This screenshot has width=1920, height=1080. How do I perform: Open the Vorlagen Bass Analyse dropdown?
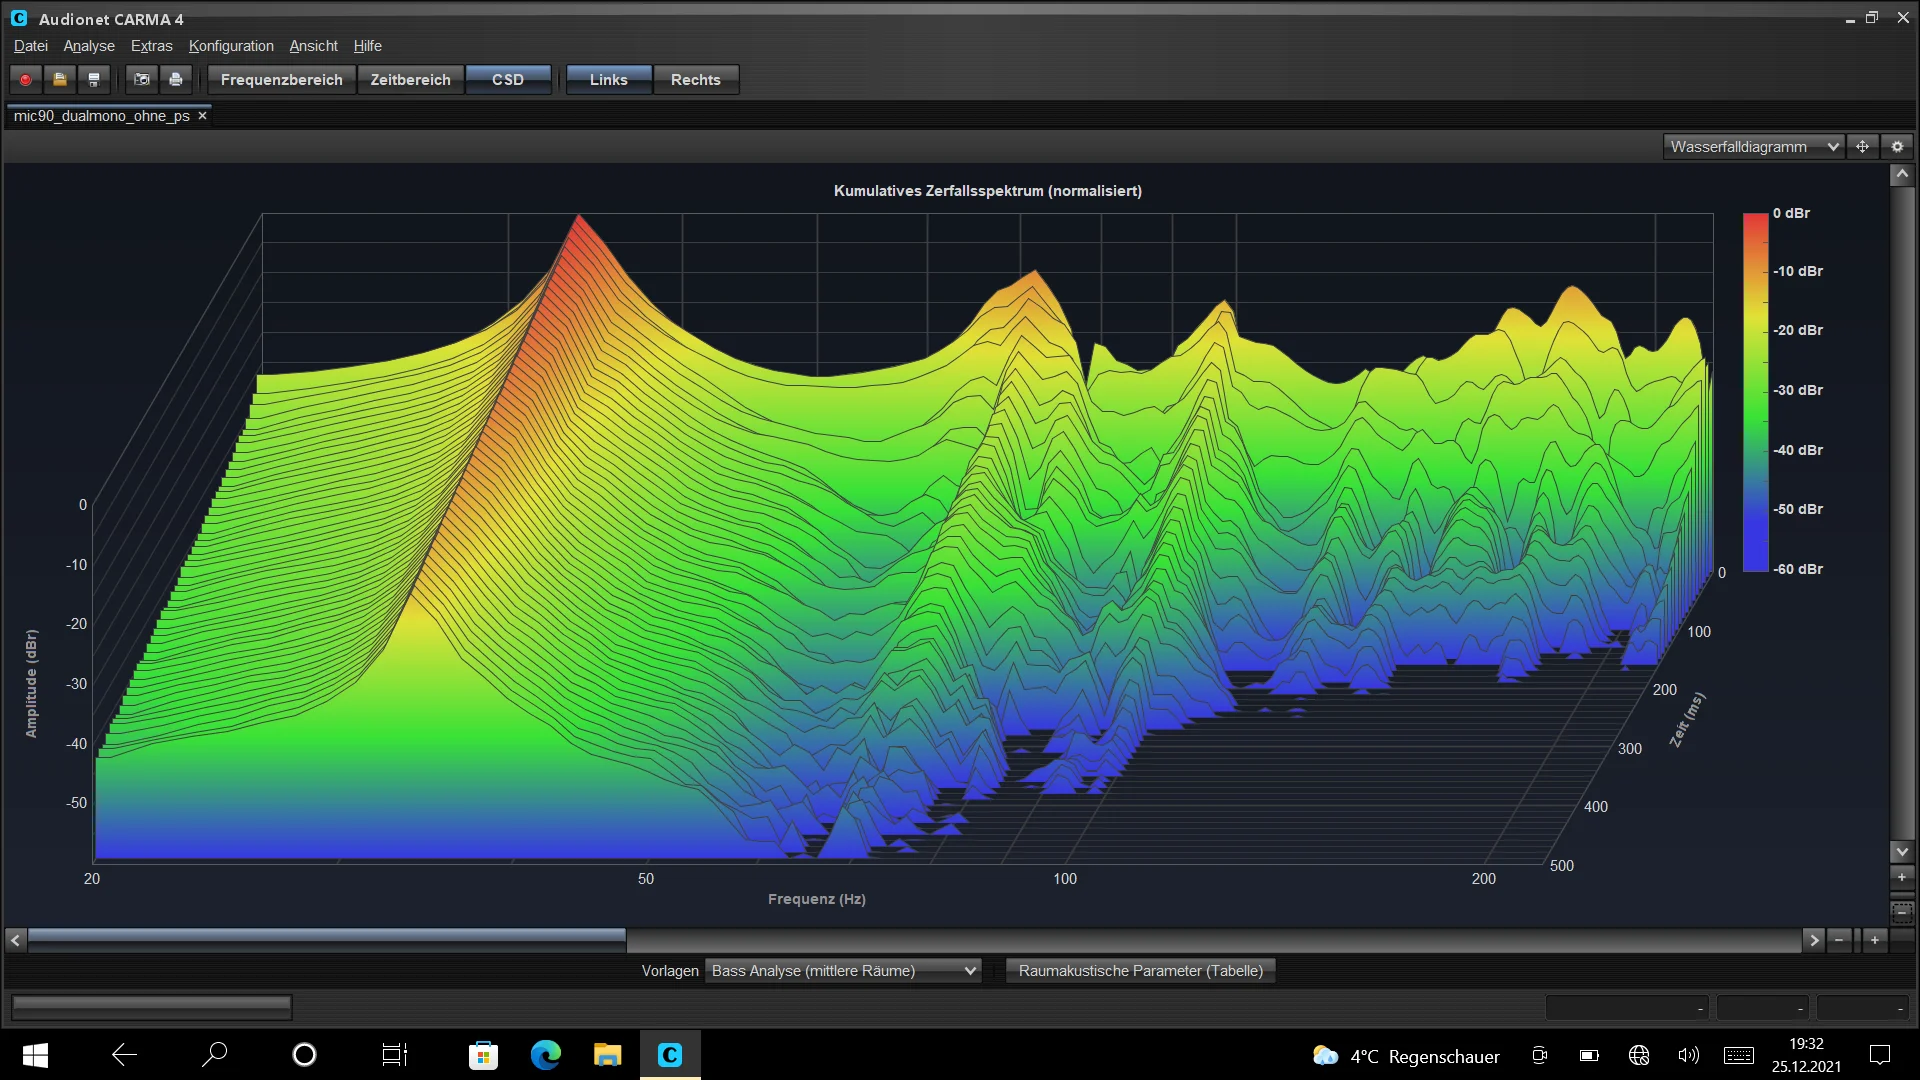(x=843, y=971)
